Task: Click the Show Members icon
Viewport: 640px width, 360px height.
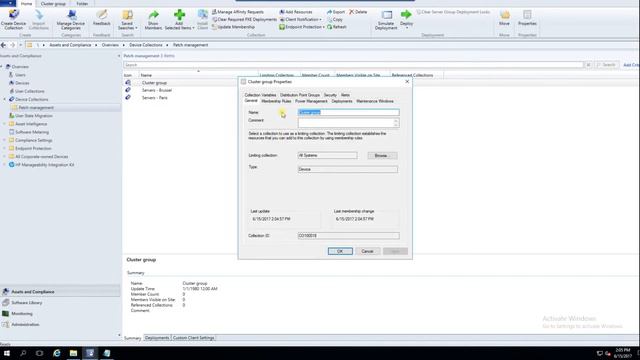Action: (x=153, y=19)
